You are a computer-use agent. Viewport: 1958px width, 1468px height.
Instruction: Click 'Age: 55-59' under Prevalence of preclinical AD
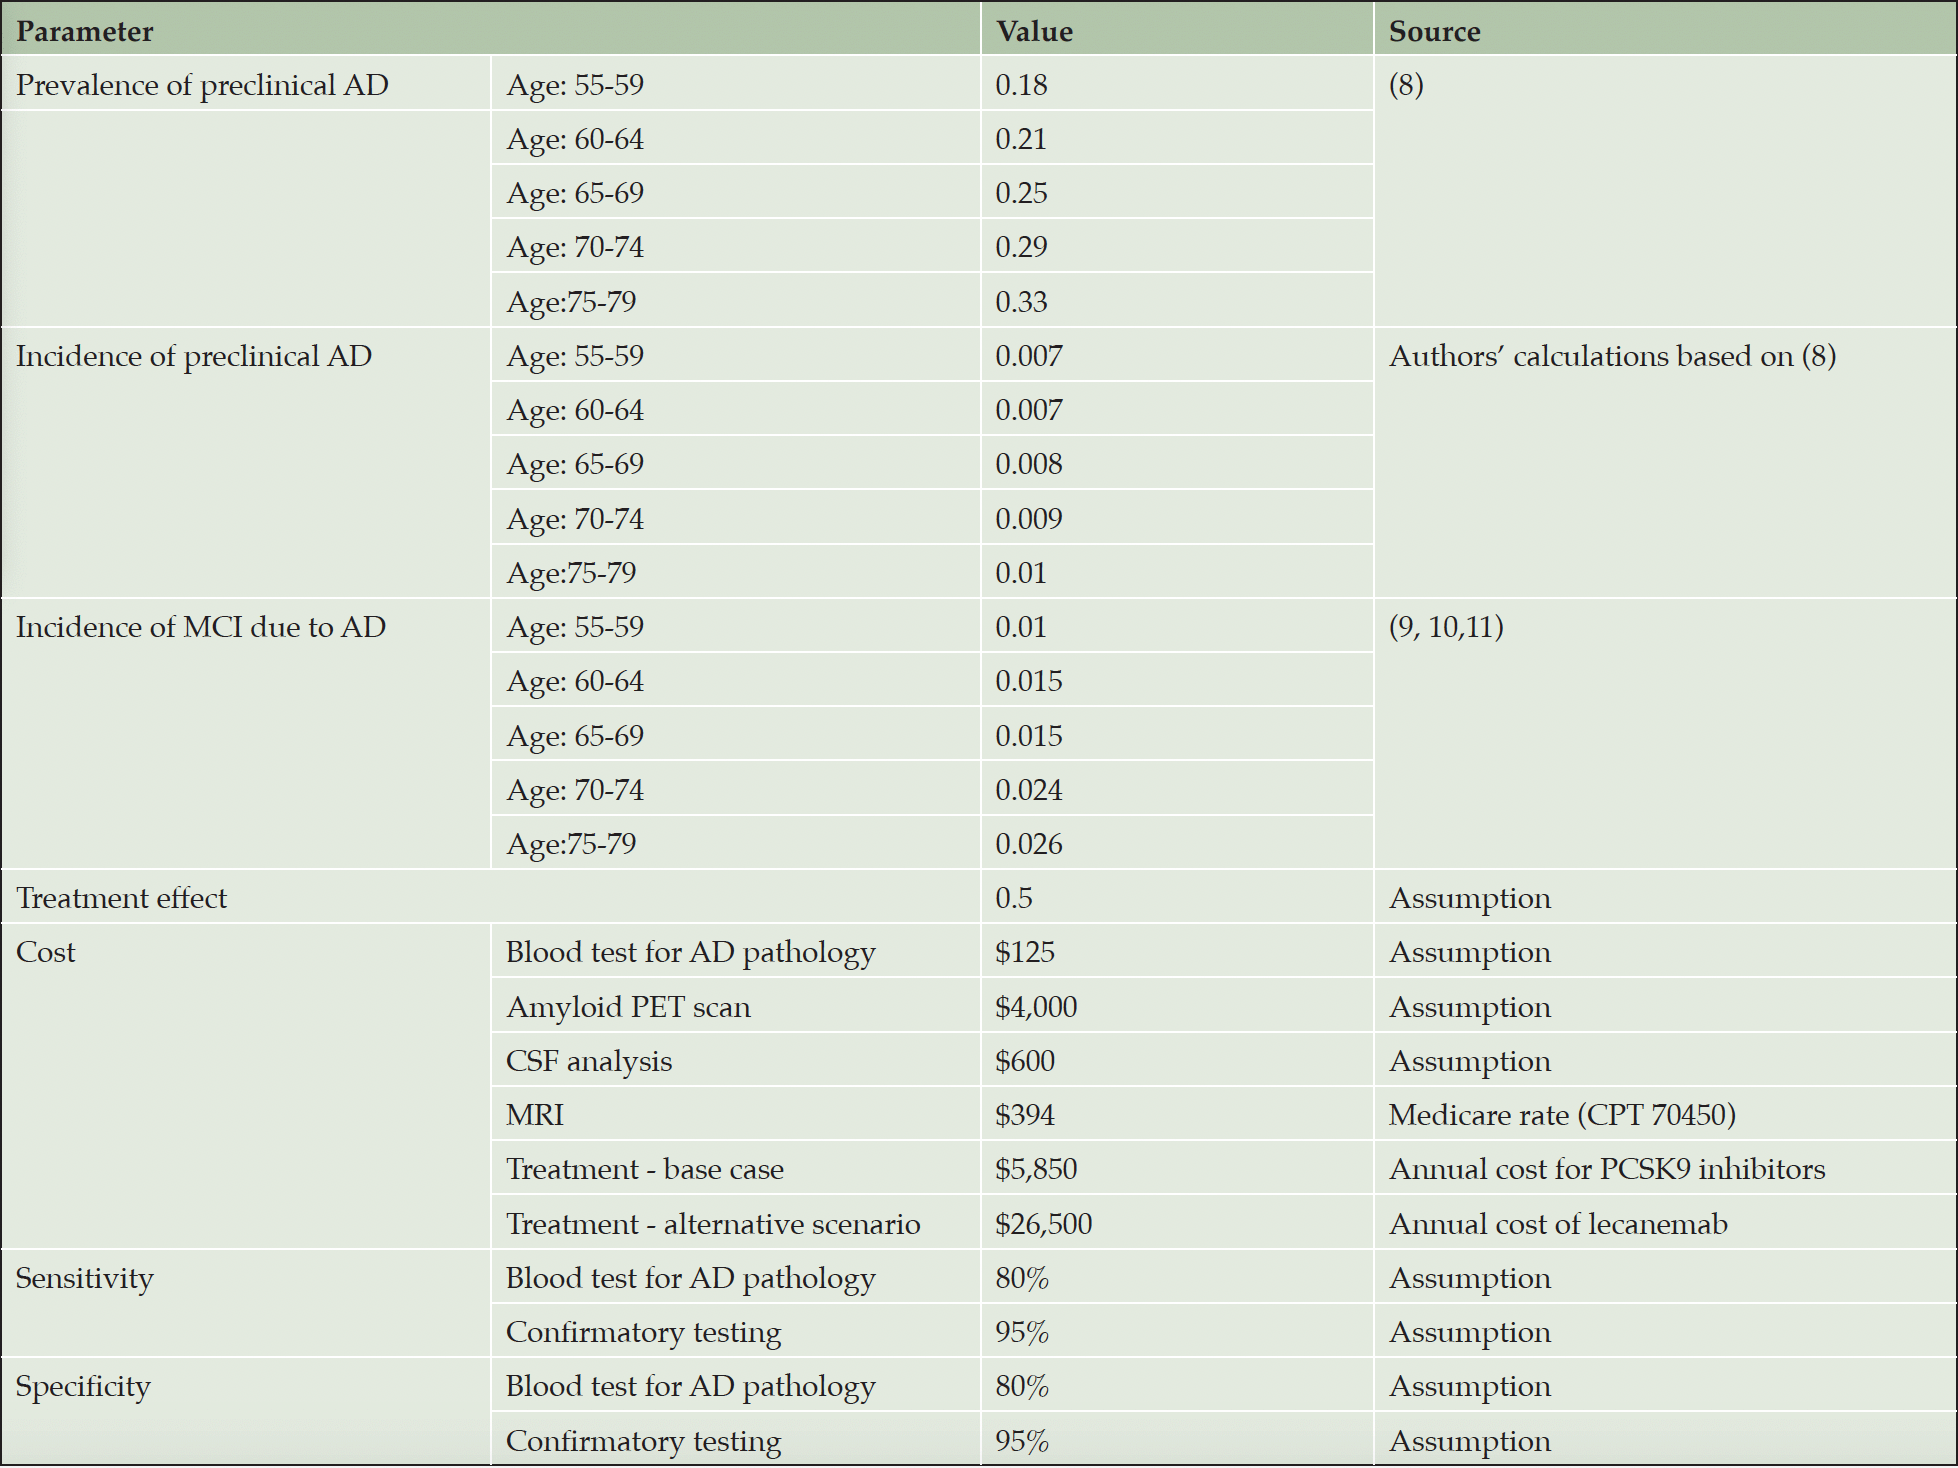[x=575, y=86]
